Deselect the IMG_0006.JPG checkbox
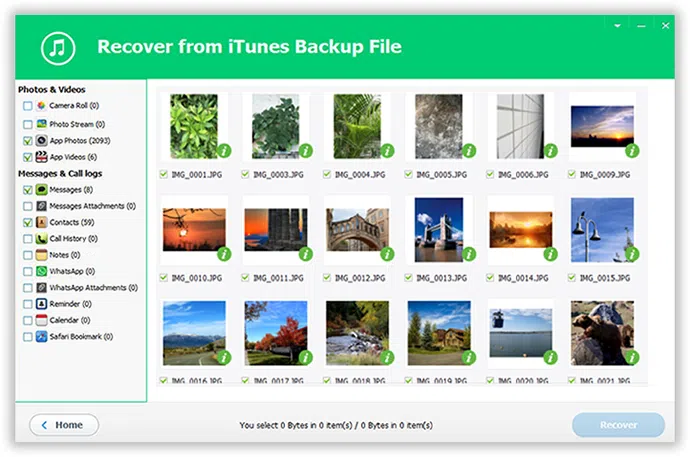This screenshot has width=690, height=457. tap(490, 174)
